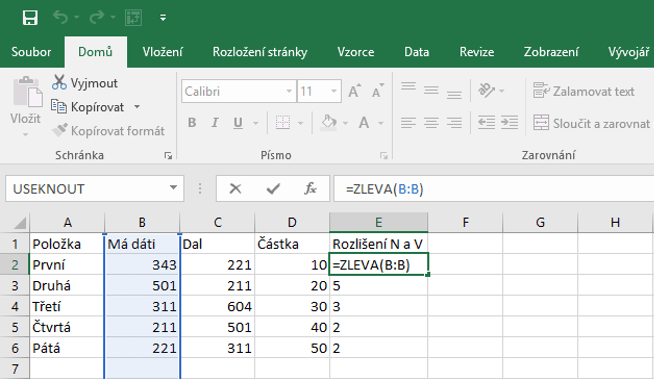Screen dimensions: 654x379
Task: Open the Redo history dropdown arrow
Action: (x=113, y=18)
